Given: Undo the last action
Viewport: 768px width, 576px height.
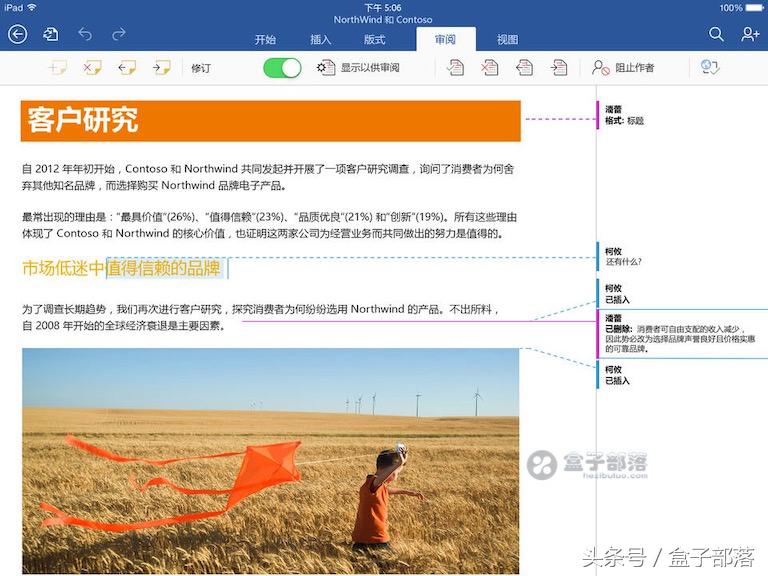Looking at the screenshot, I should [x=85, y=35].
